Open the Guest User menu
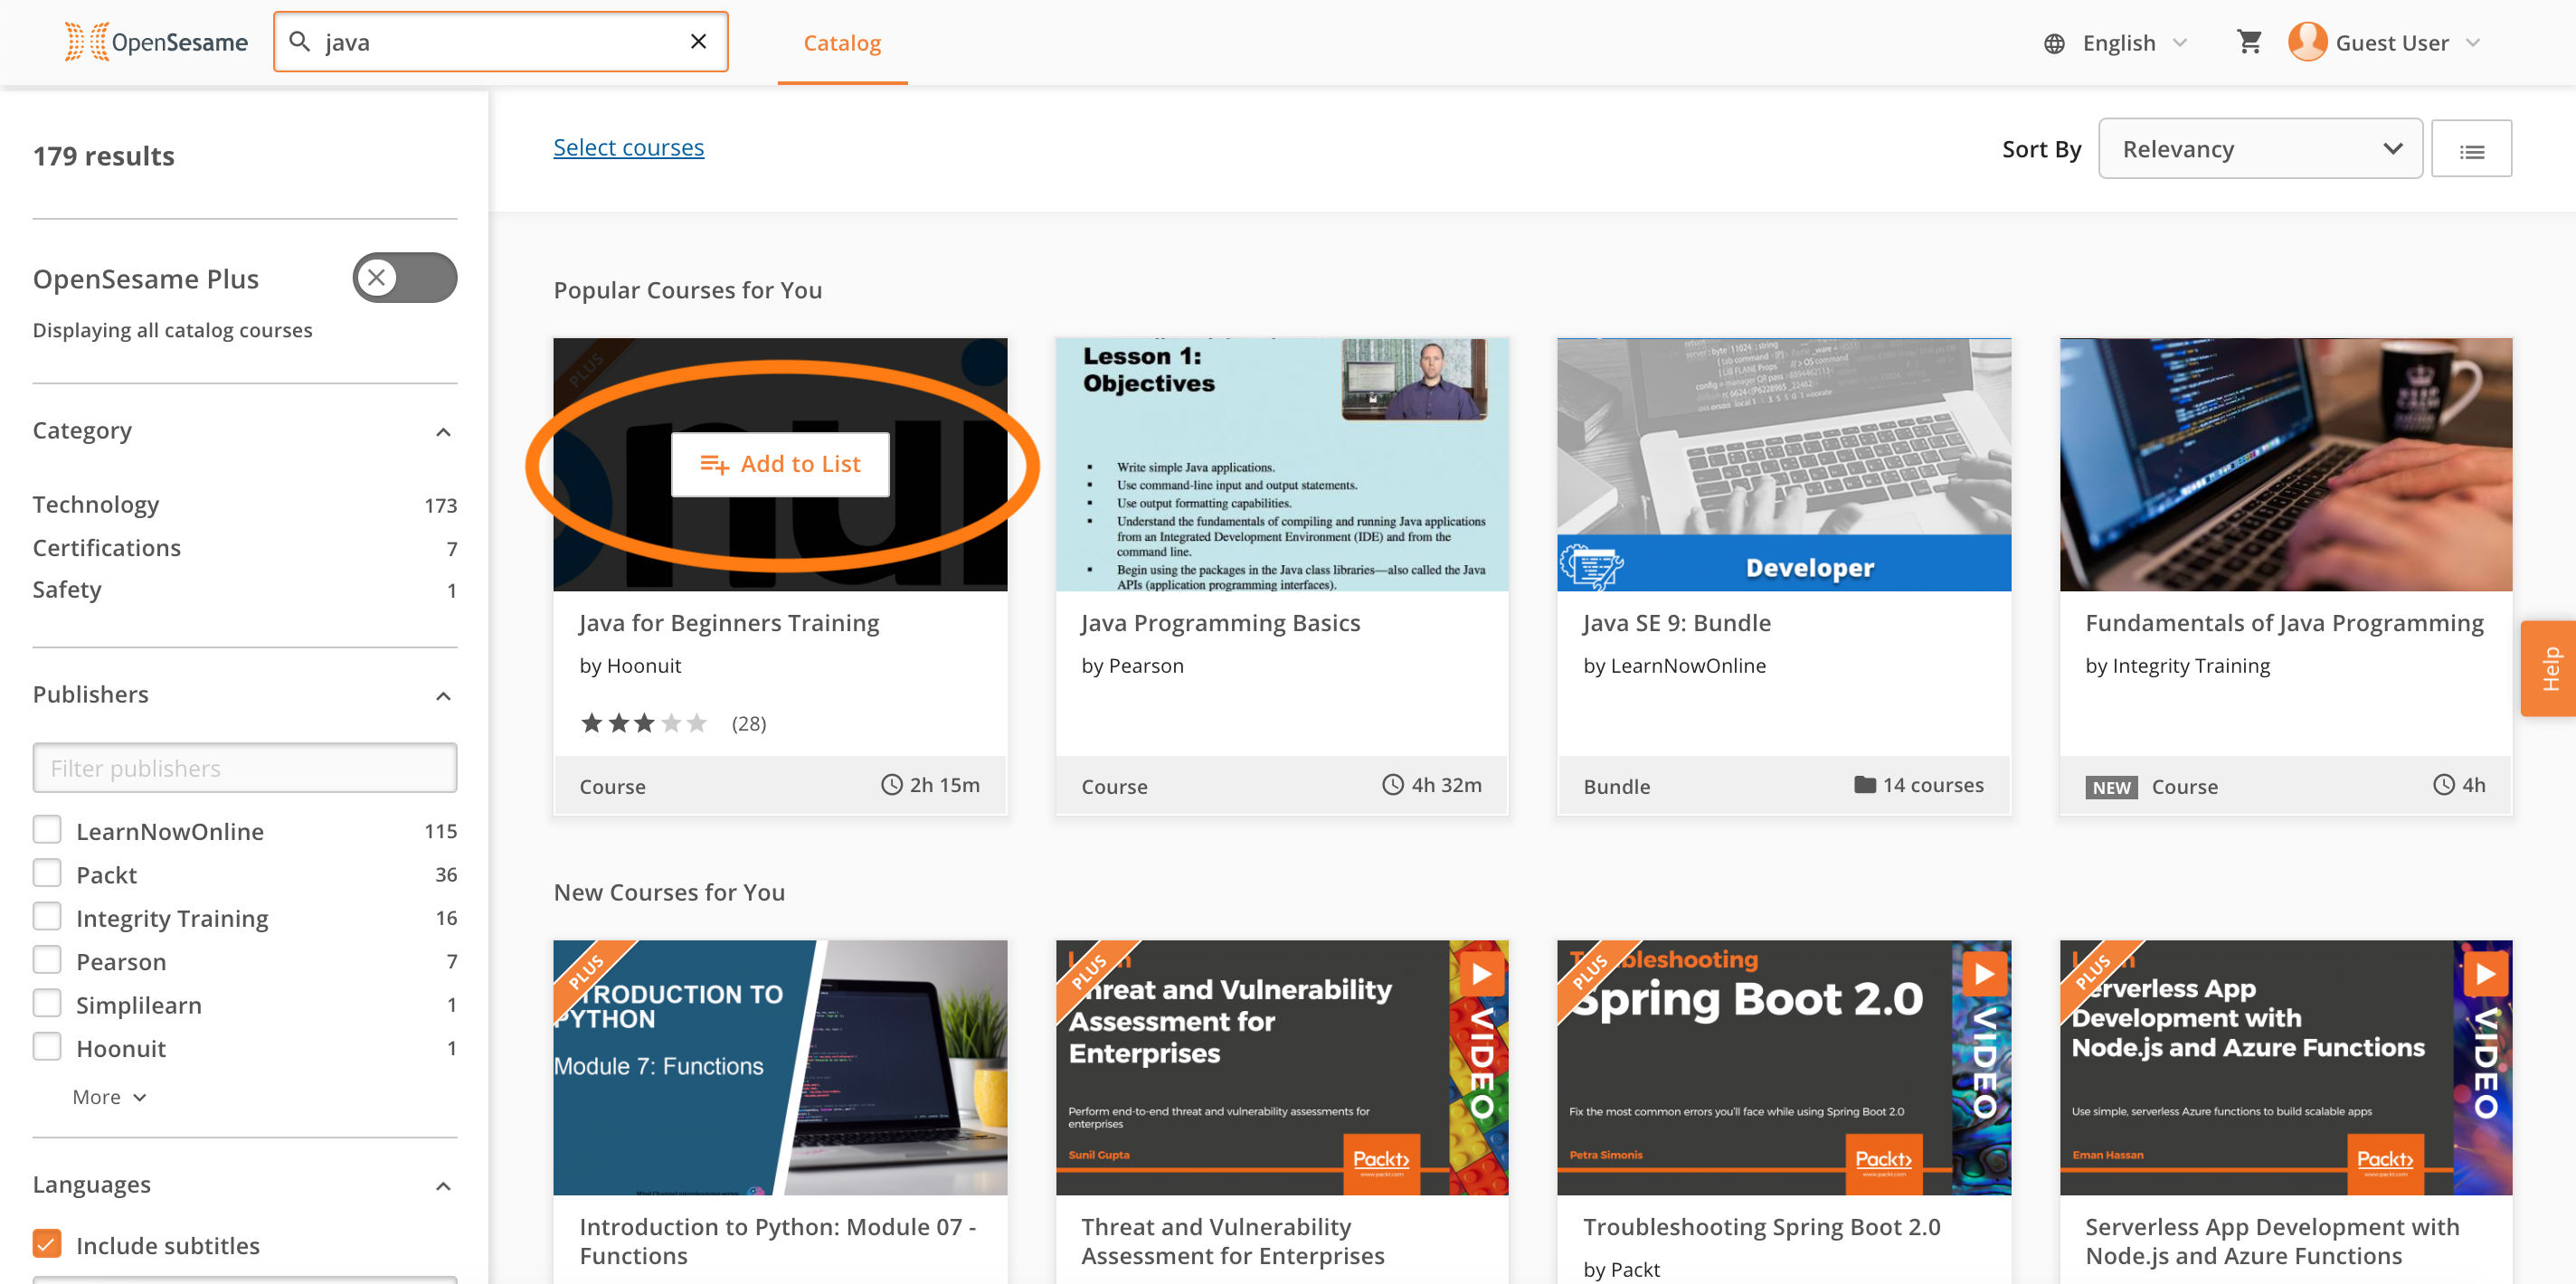This screenshot has height=1284, width=2576. click(2408, 43)
